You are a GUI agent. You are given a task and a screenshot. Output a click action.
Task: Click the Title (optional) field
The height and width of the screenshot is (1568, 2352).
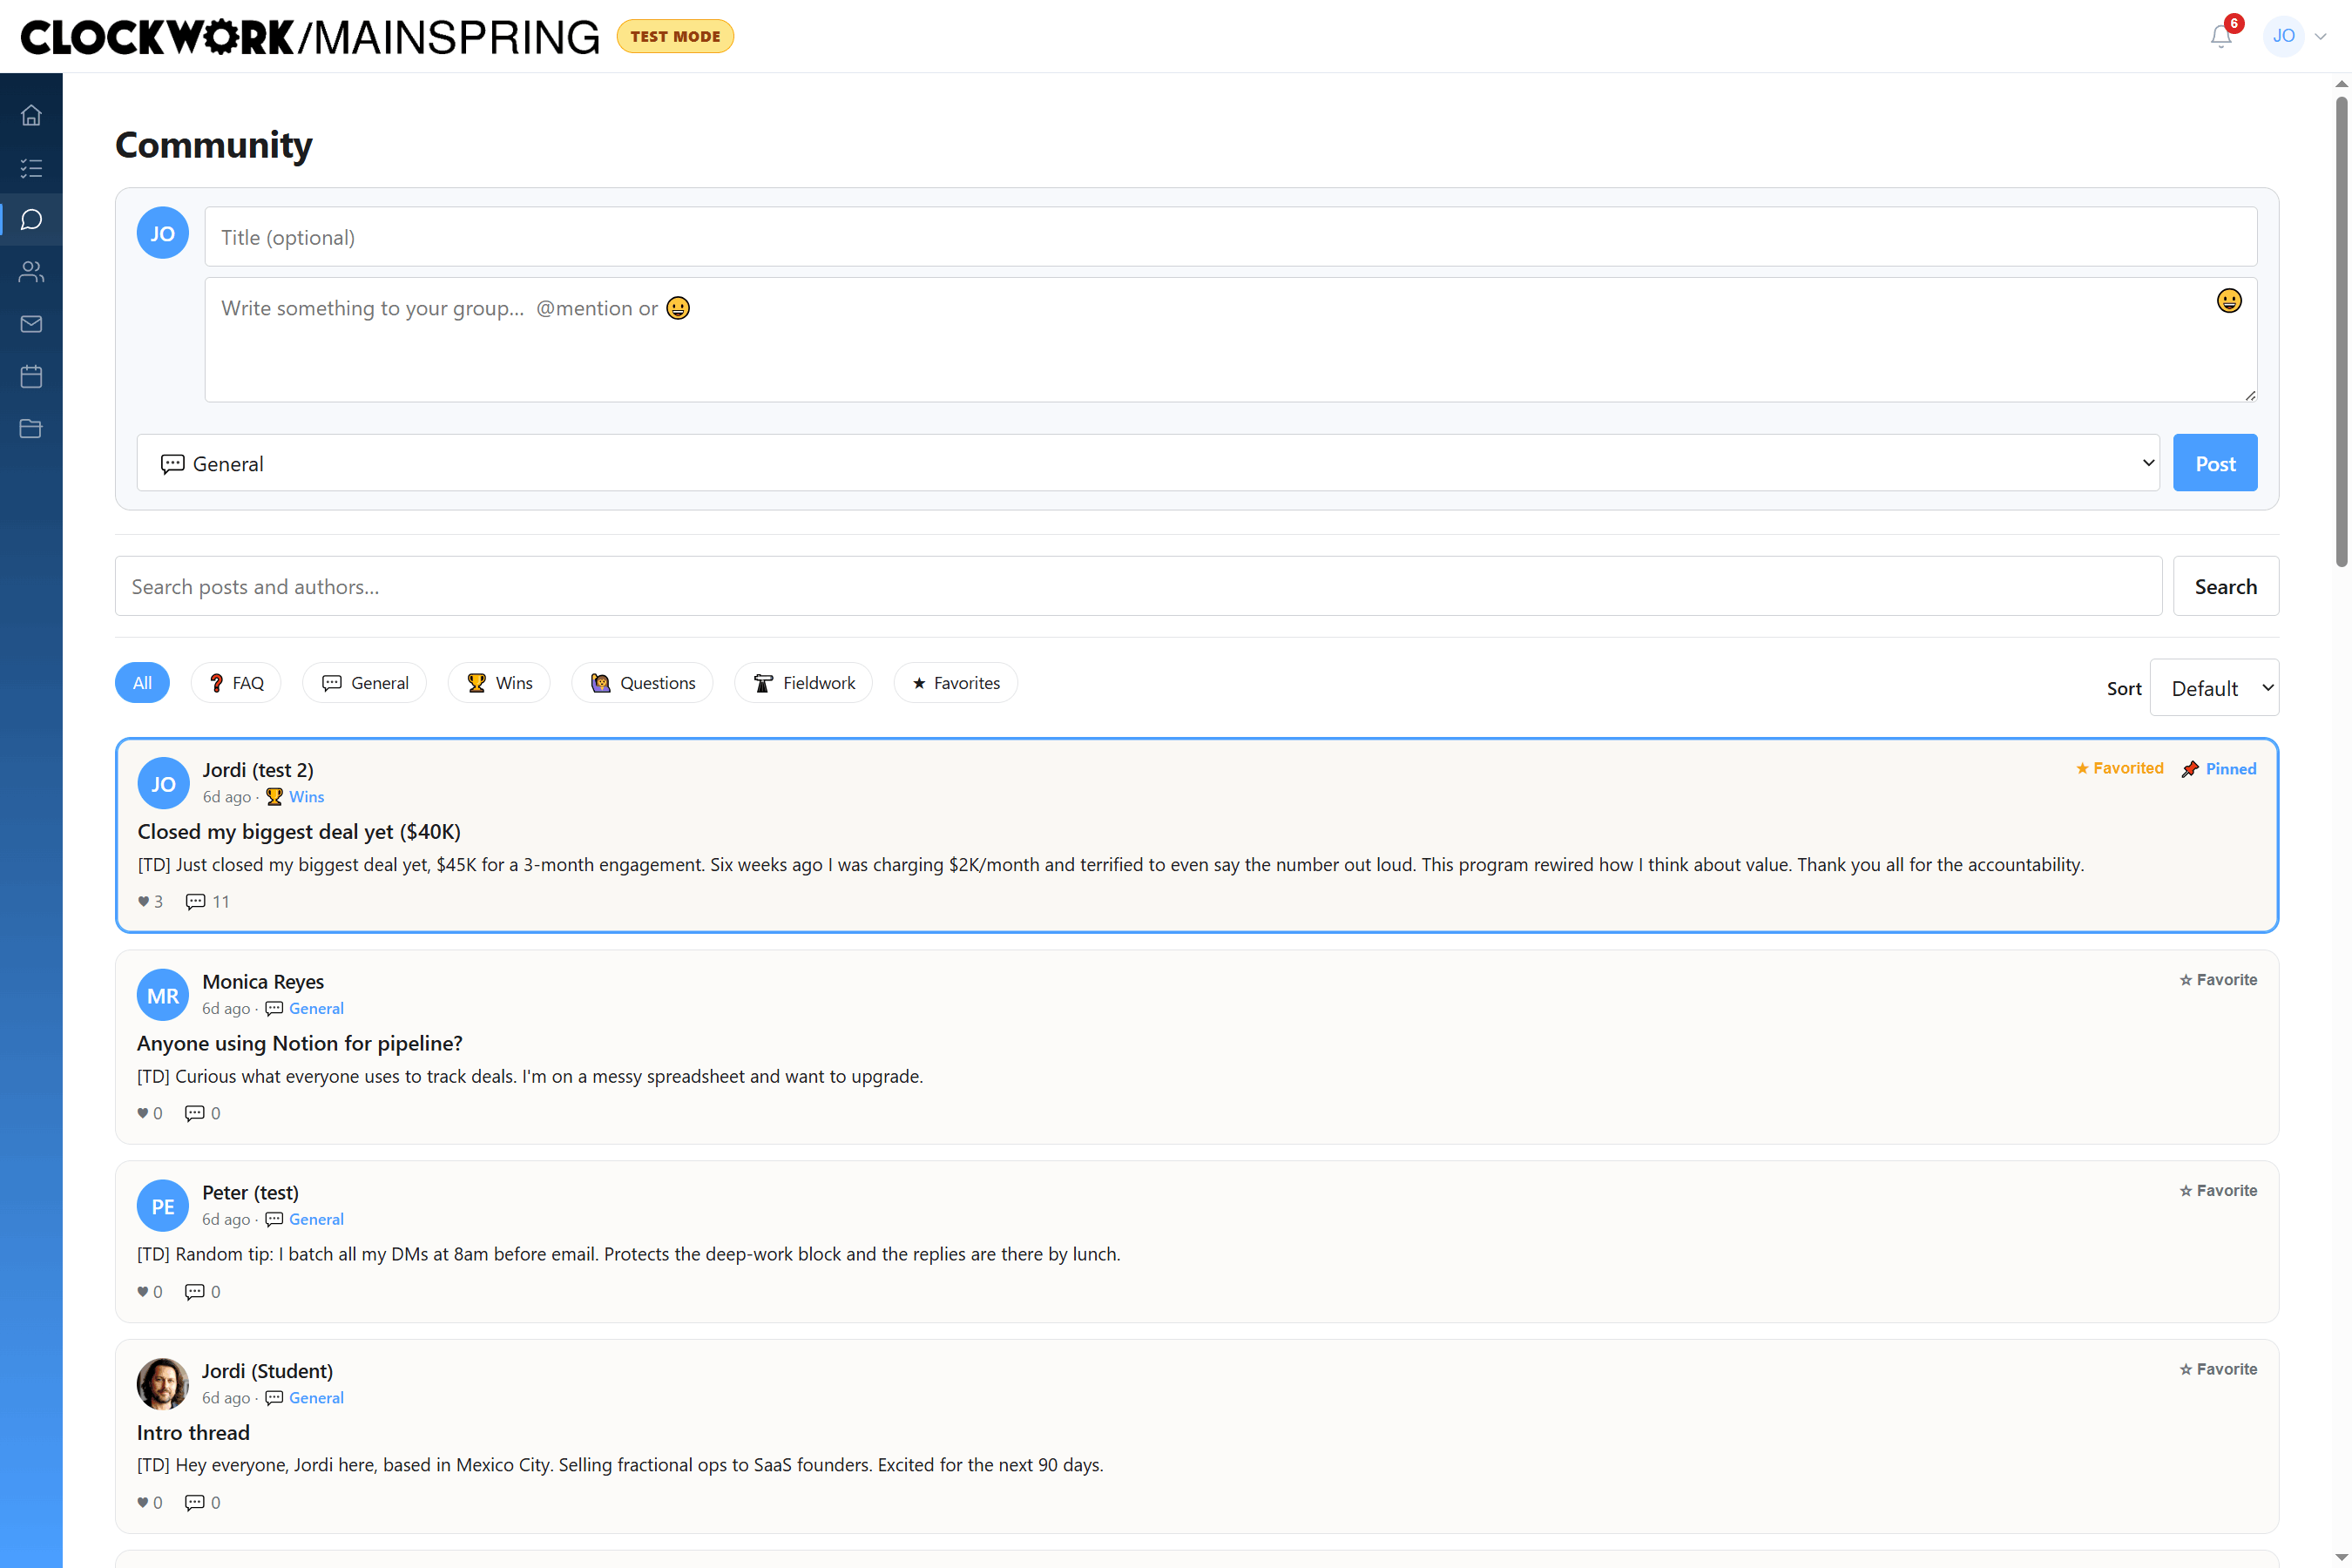click(x=1231, y=237)
